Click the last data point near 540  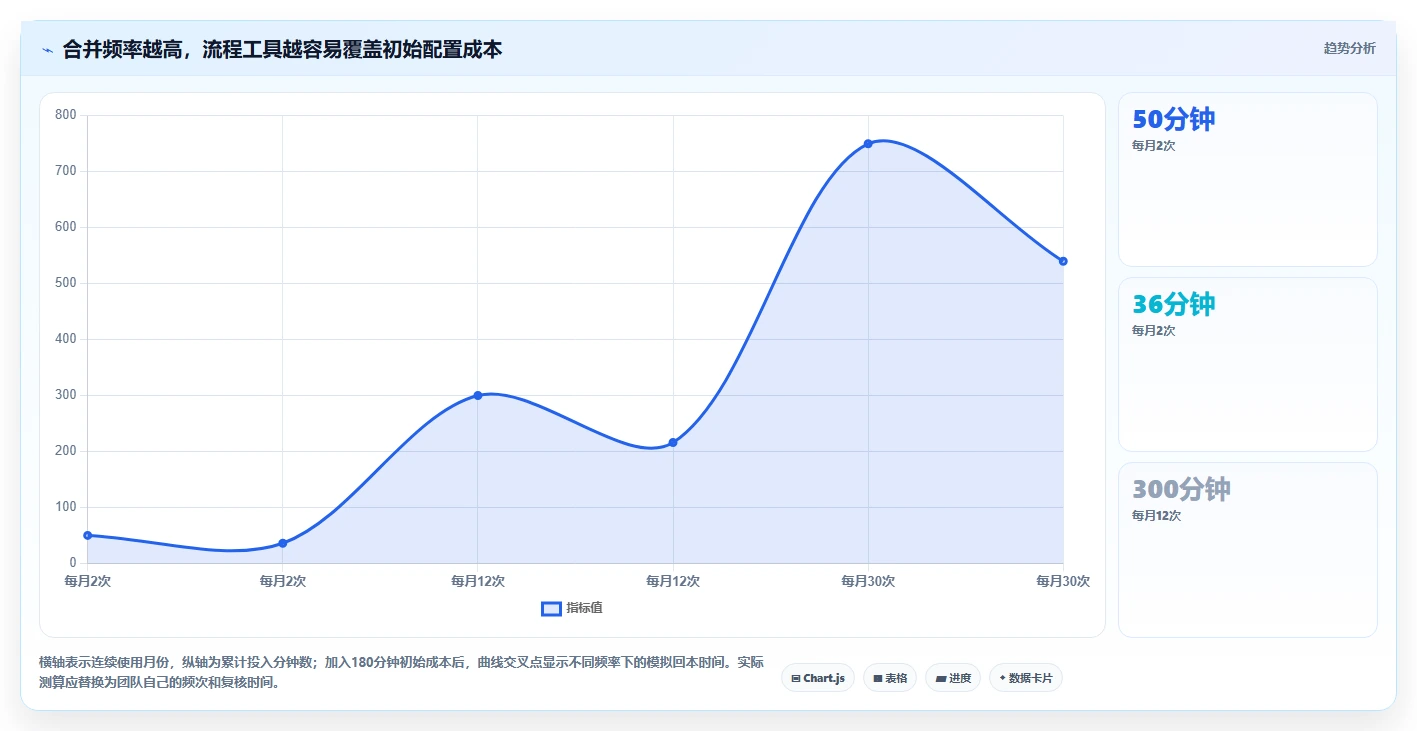point(1063,261)
